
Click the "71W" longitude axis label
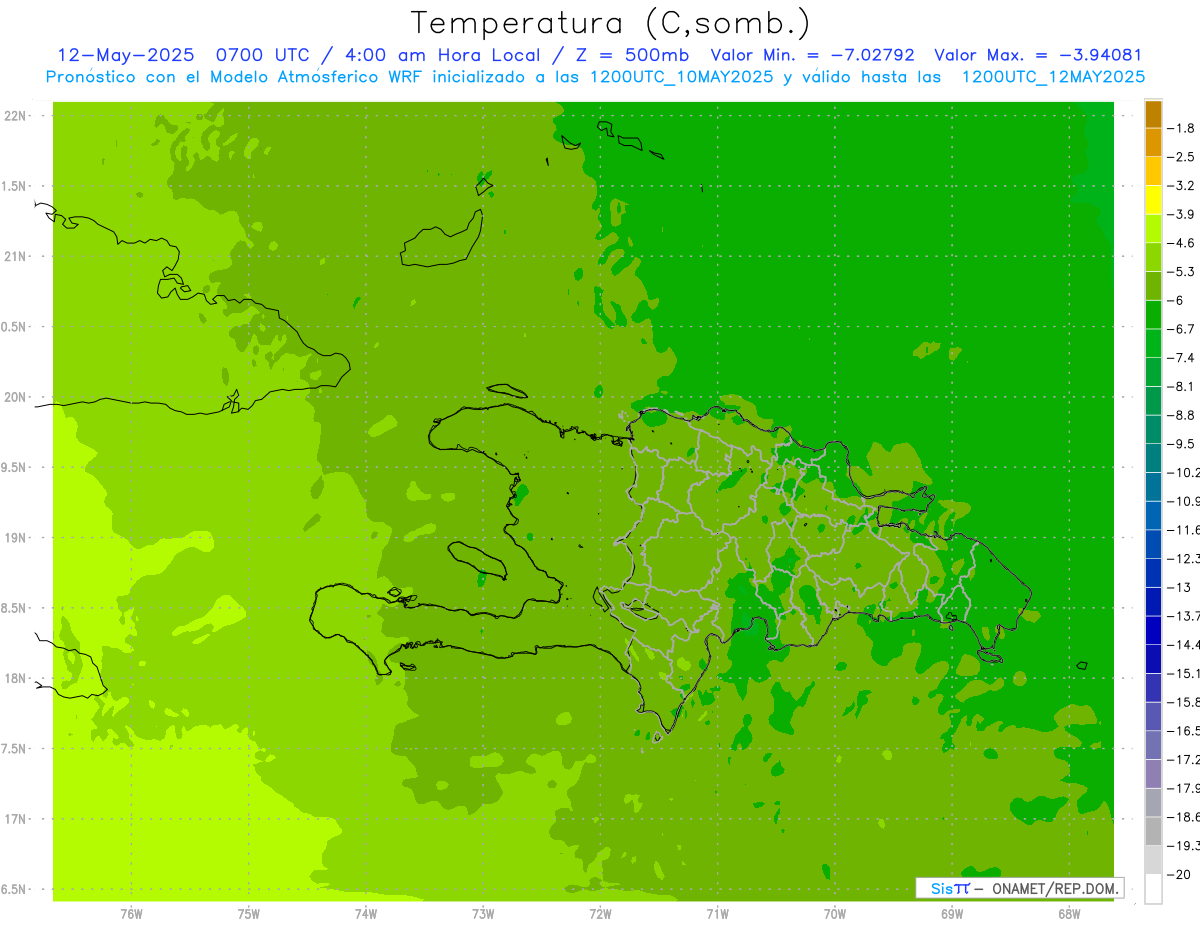point(717,913)
